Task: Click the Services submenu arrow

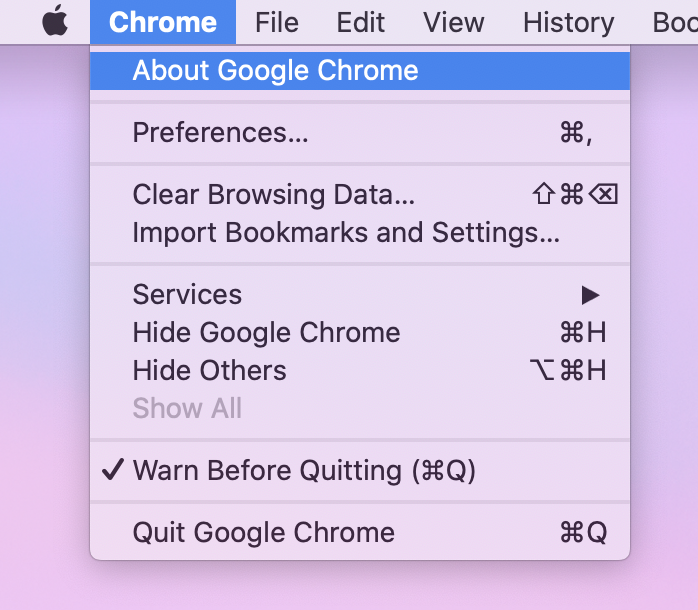Action: (x=590, y=295)
